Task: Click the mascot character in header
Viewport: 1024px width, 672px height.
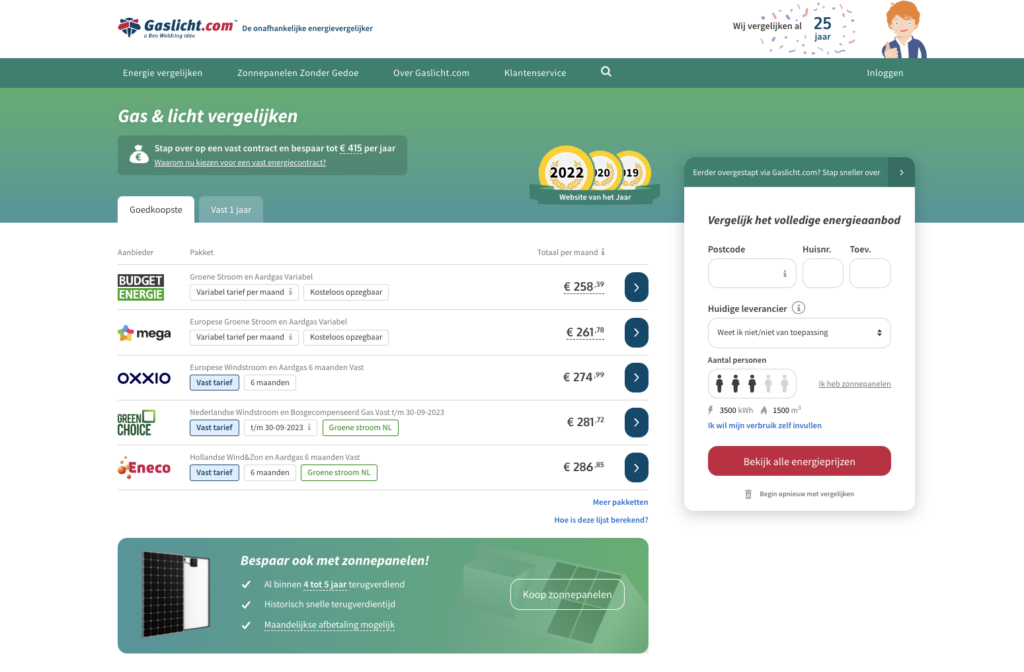Action: [x=904, y=29]
